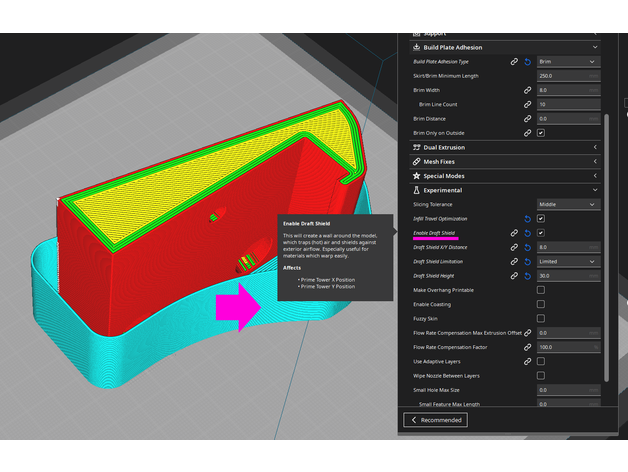This screenshot has height=472, width=628.
Task: Reset Infill Travel Optimization setting
Action: click(x=527, y=218)
